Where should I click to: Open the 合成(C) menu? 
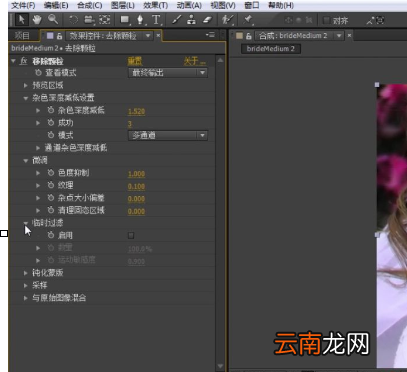pos(89,5)
